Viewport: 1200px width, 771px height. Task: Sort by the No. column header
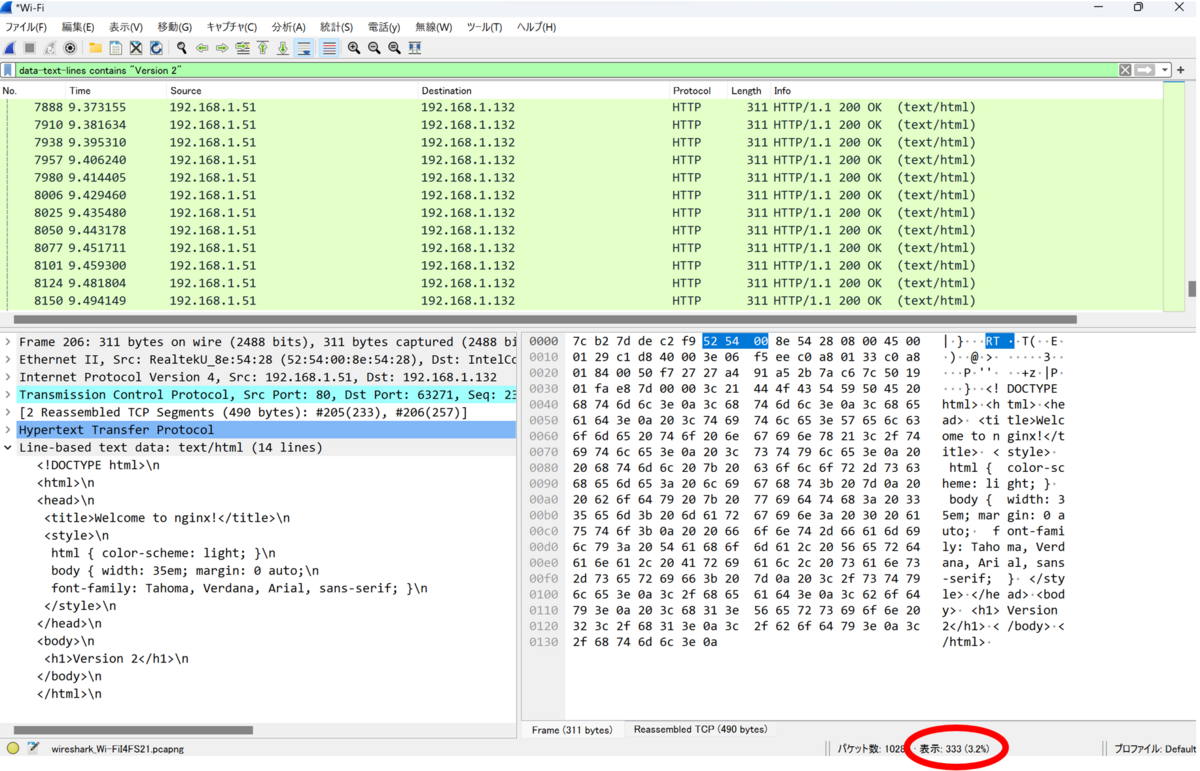coord(32,90)
